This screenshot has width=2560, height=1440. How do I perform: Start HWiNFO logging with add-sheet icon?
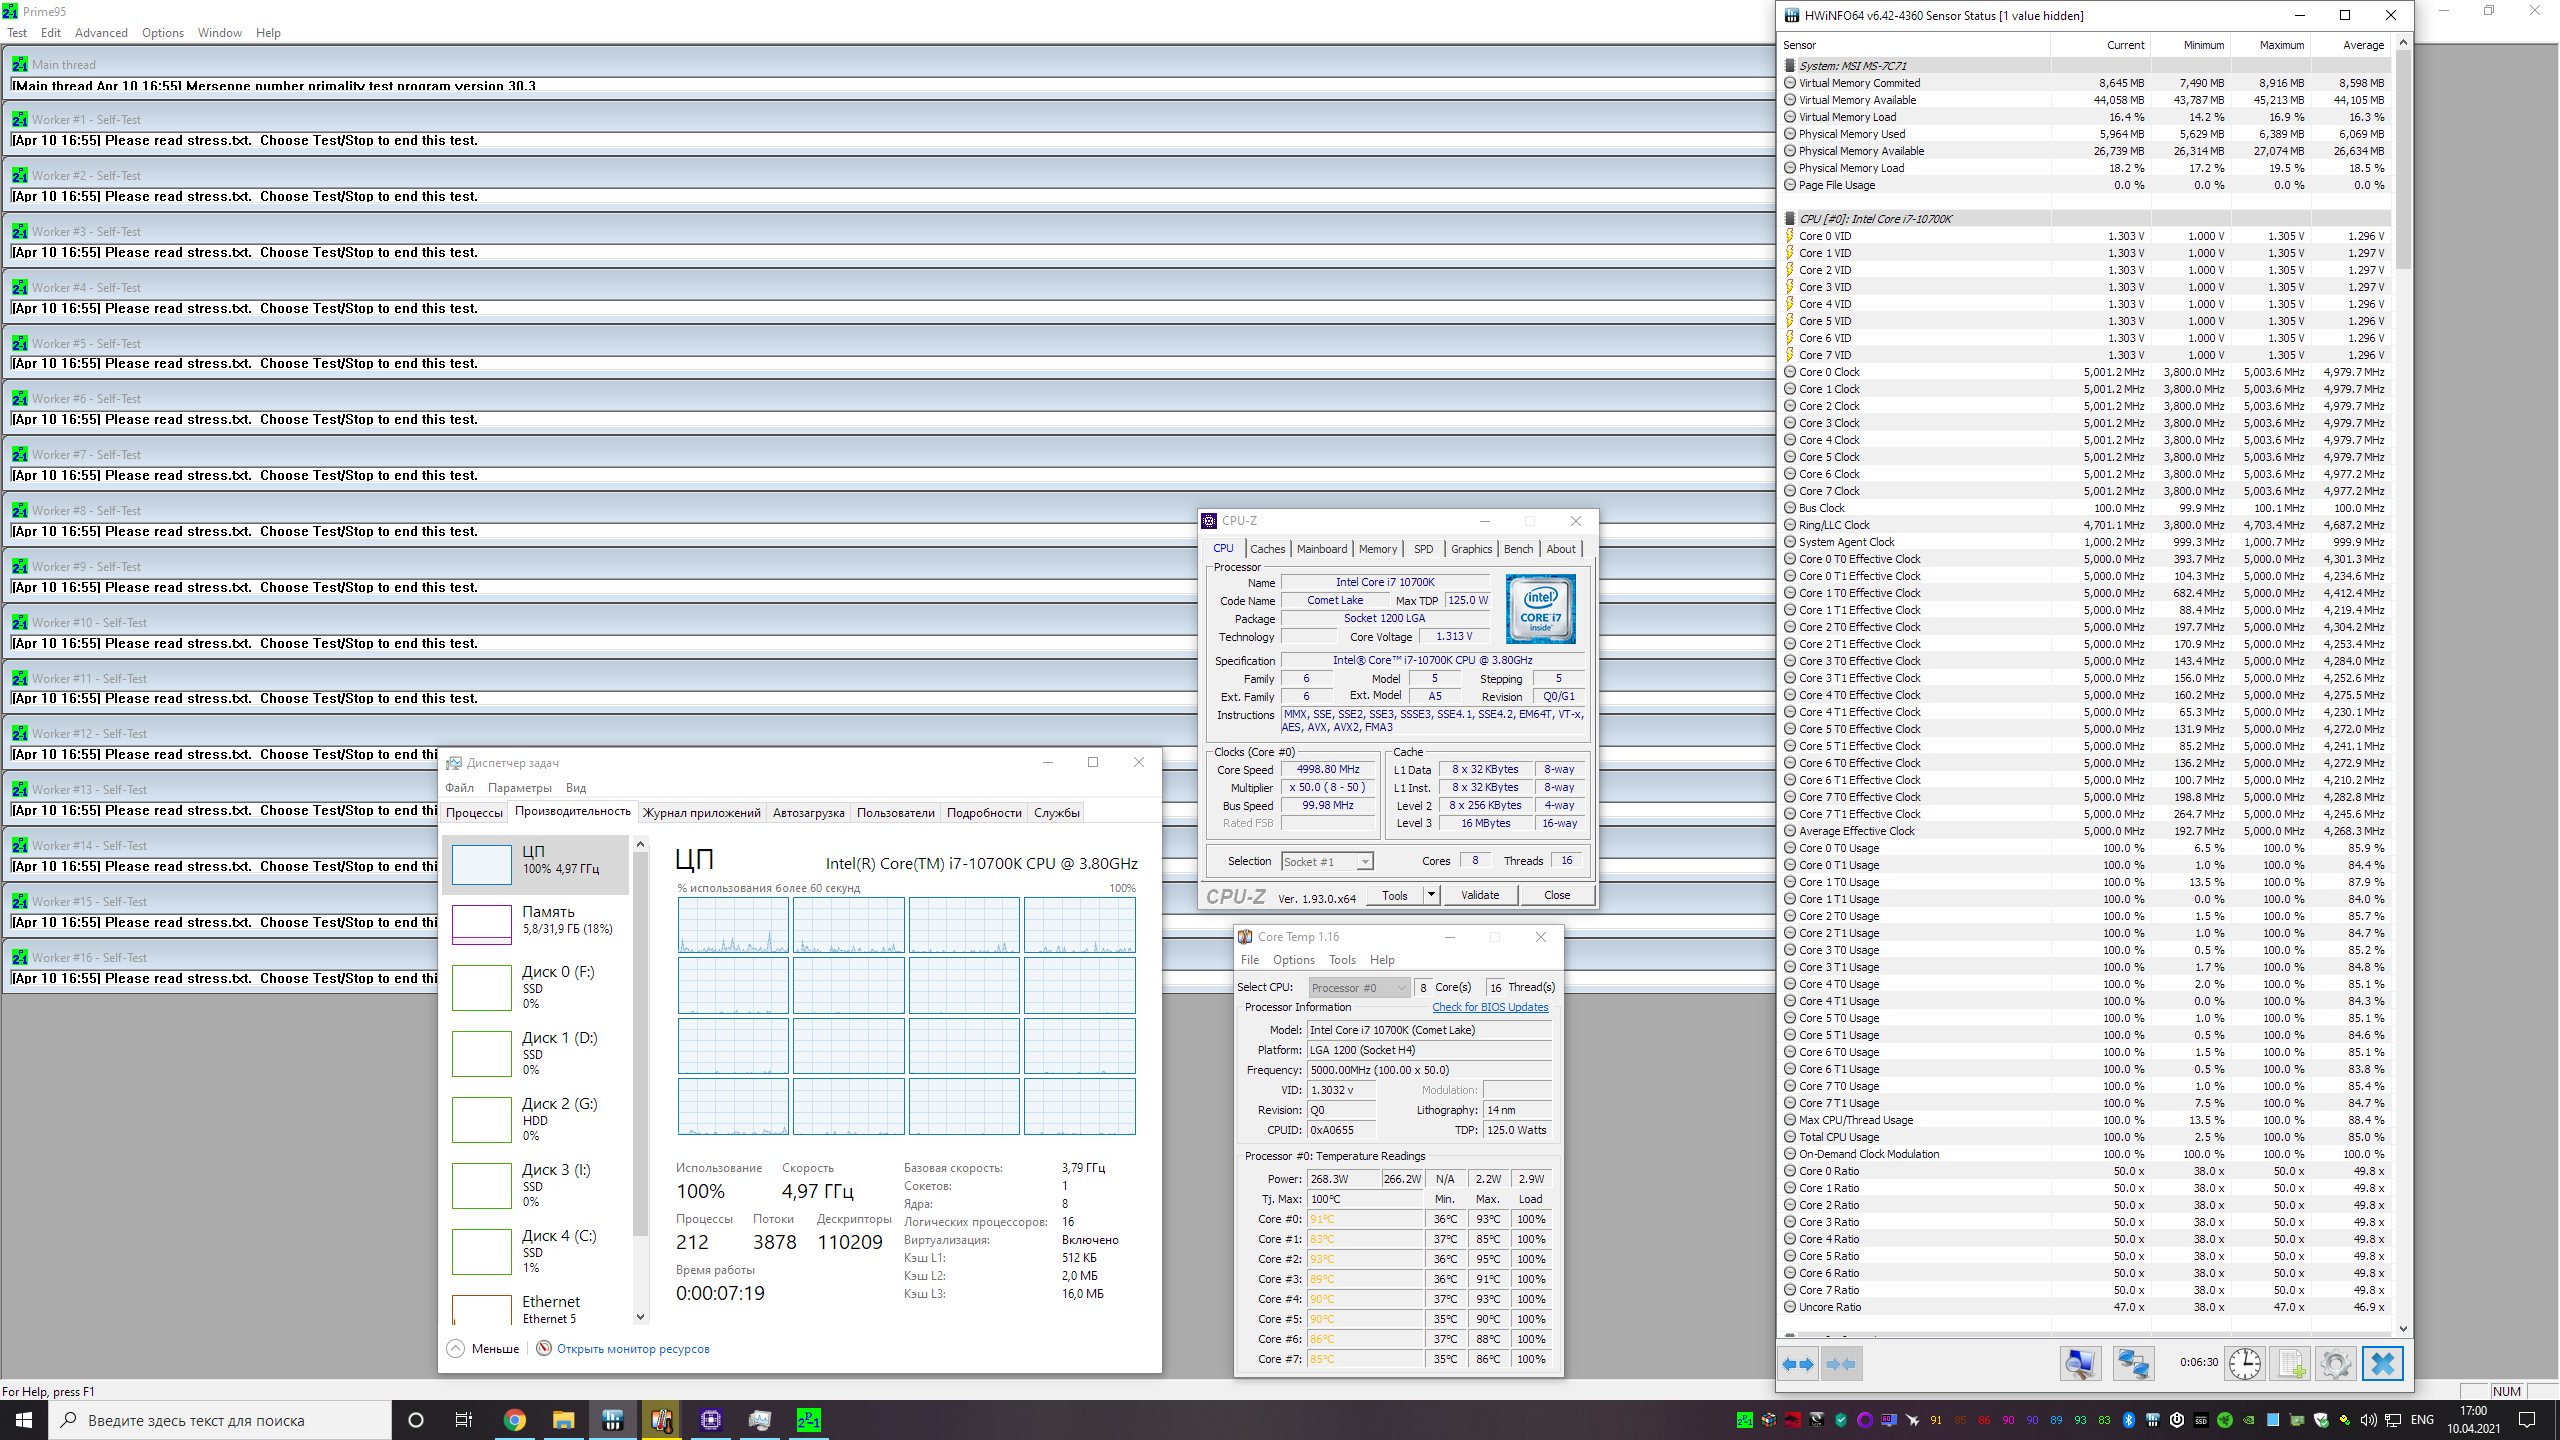coord(2291,1364)
